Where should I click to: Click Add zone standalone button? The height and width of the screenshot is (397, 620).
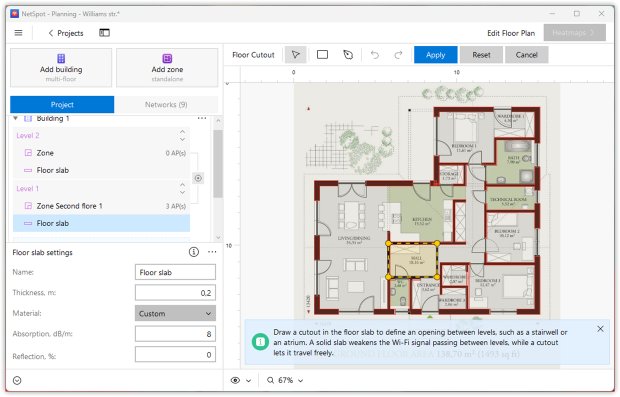pos(167,68)
